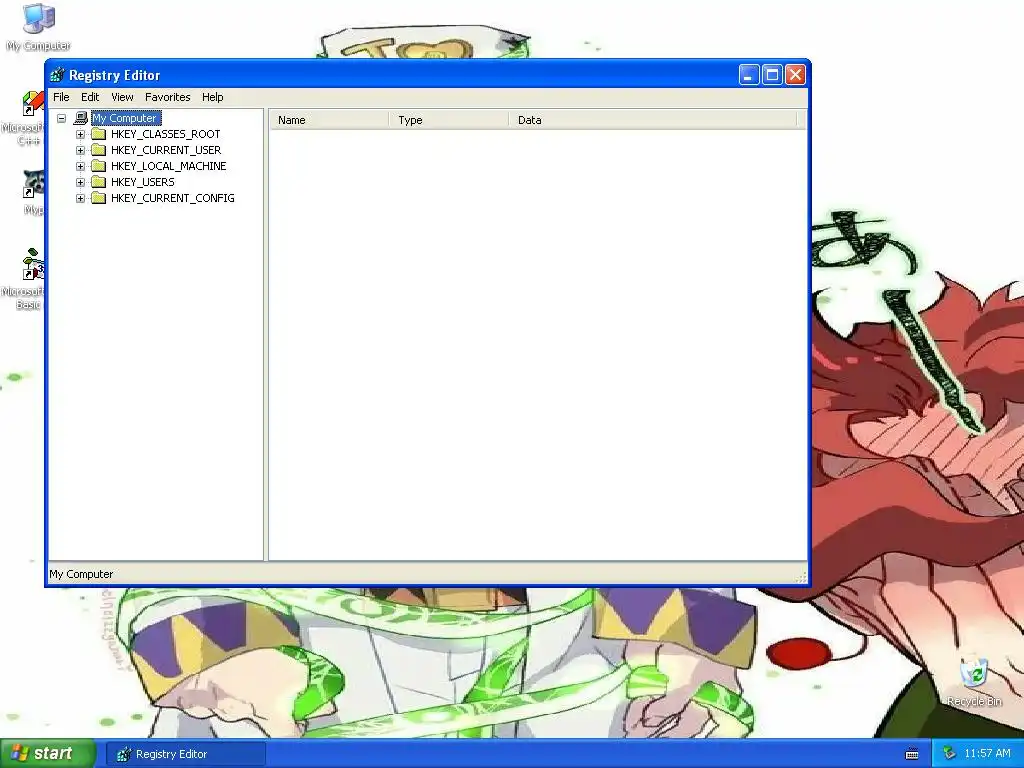1024x768 pixels.
Task: Expand HKEY_LOCAL_MACHINE key
Action: tap(80, 167)
